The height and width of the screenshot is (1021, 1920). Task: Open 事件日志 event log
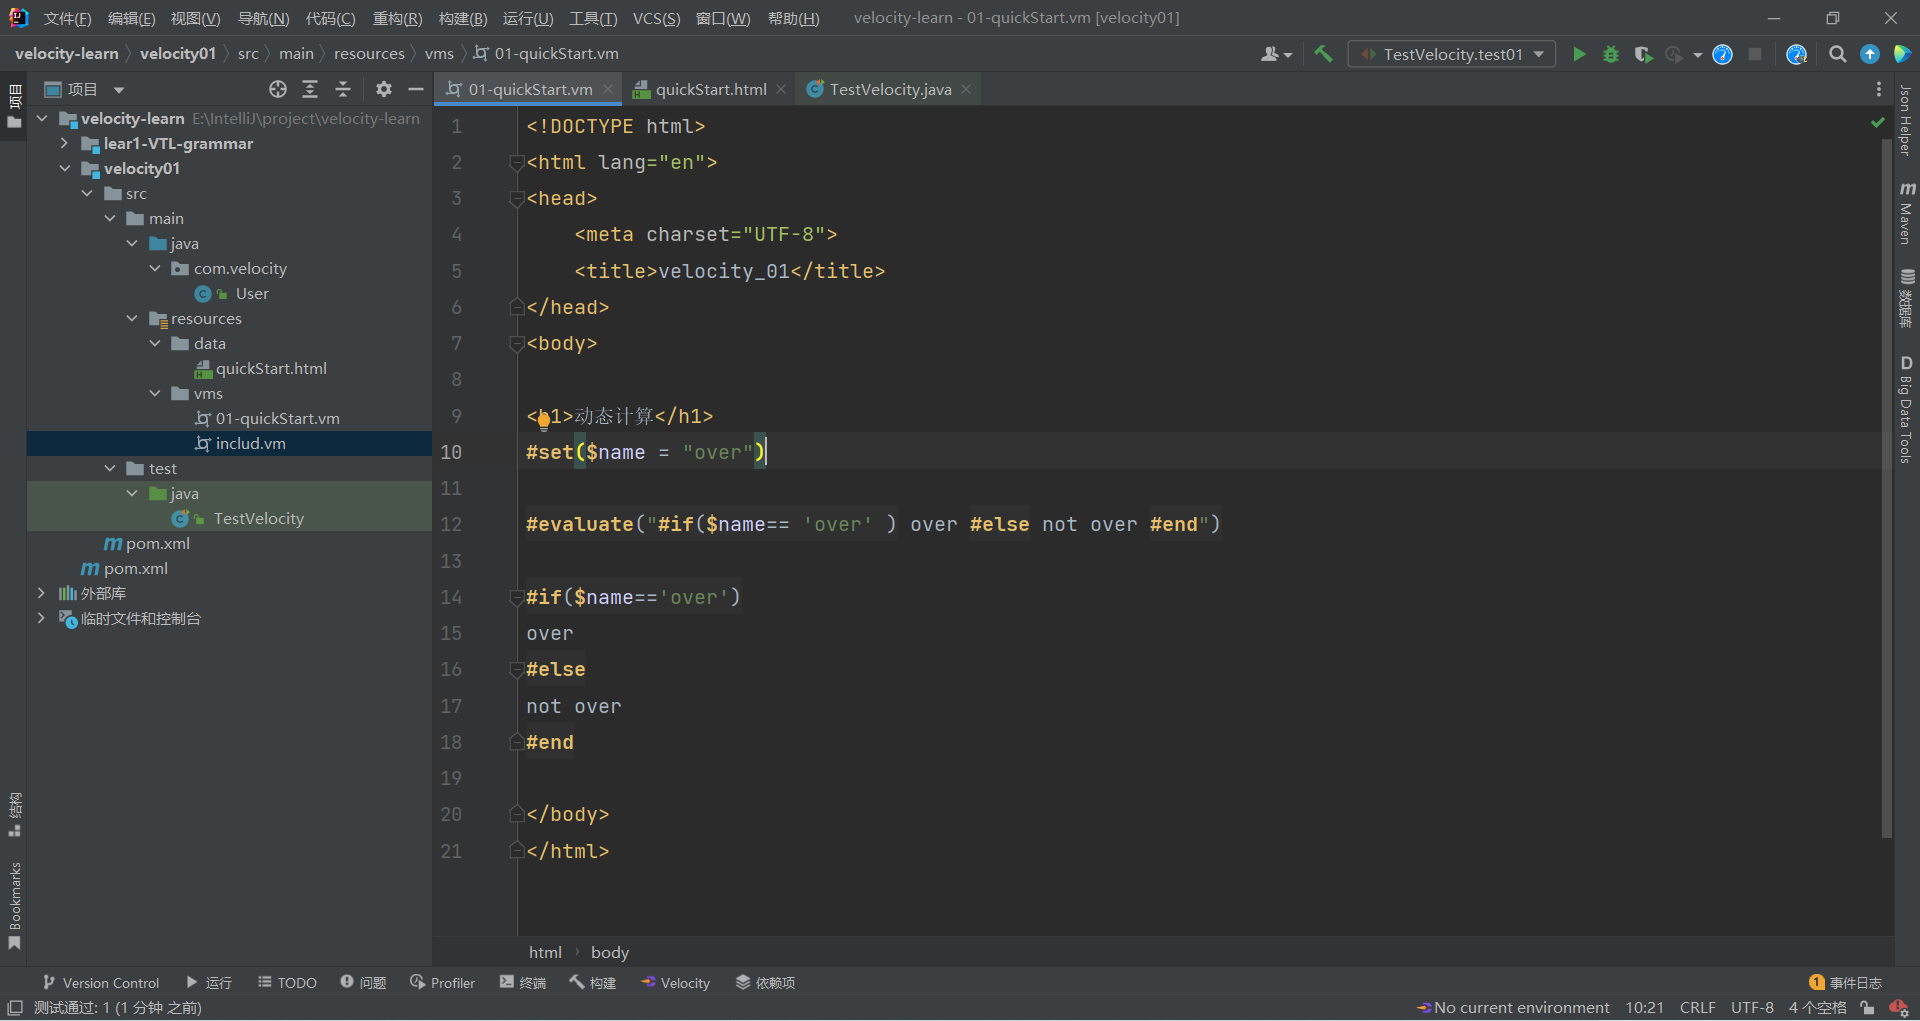pyautogui.click(x=1846, y=983)
